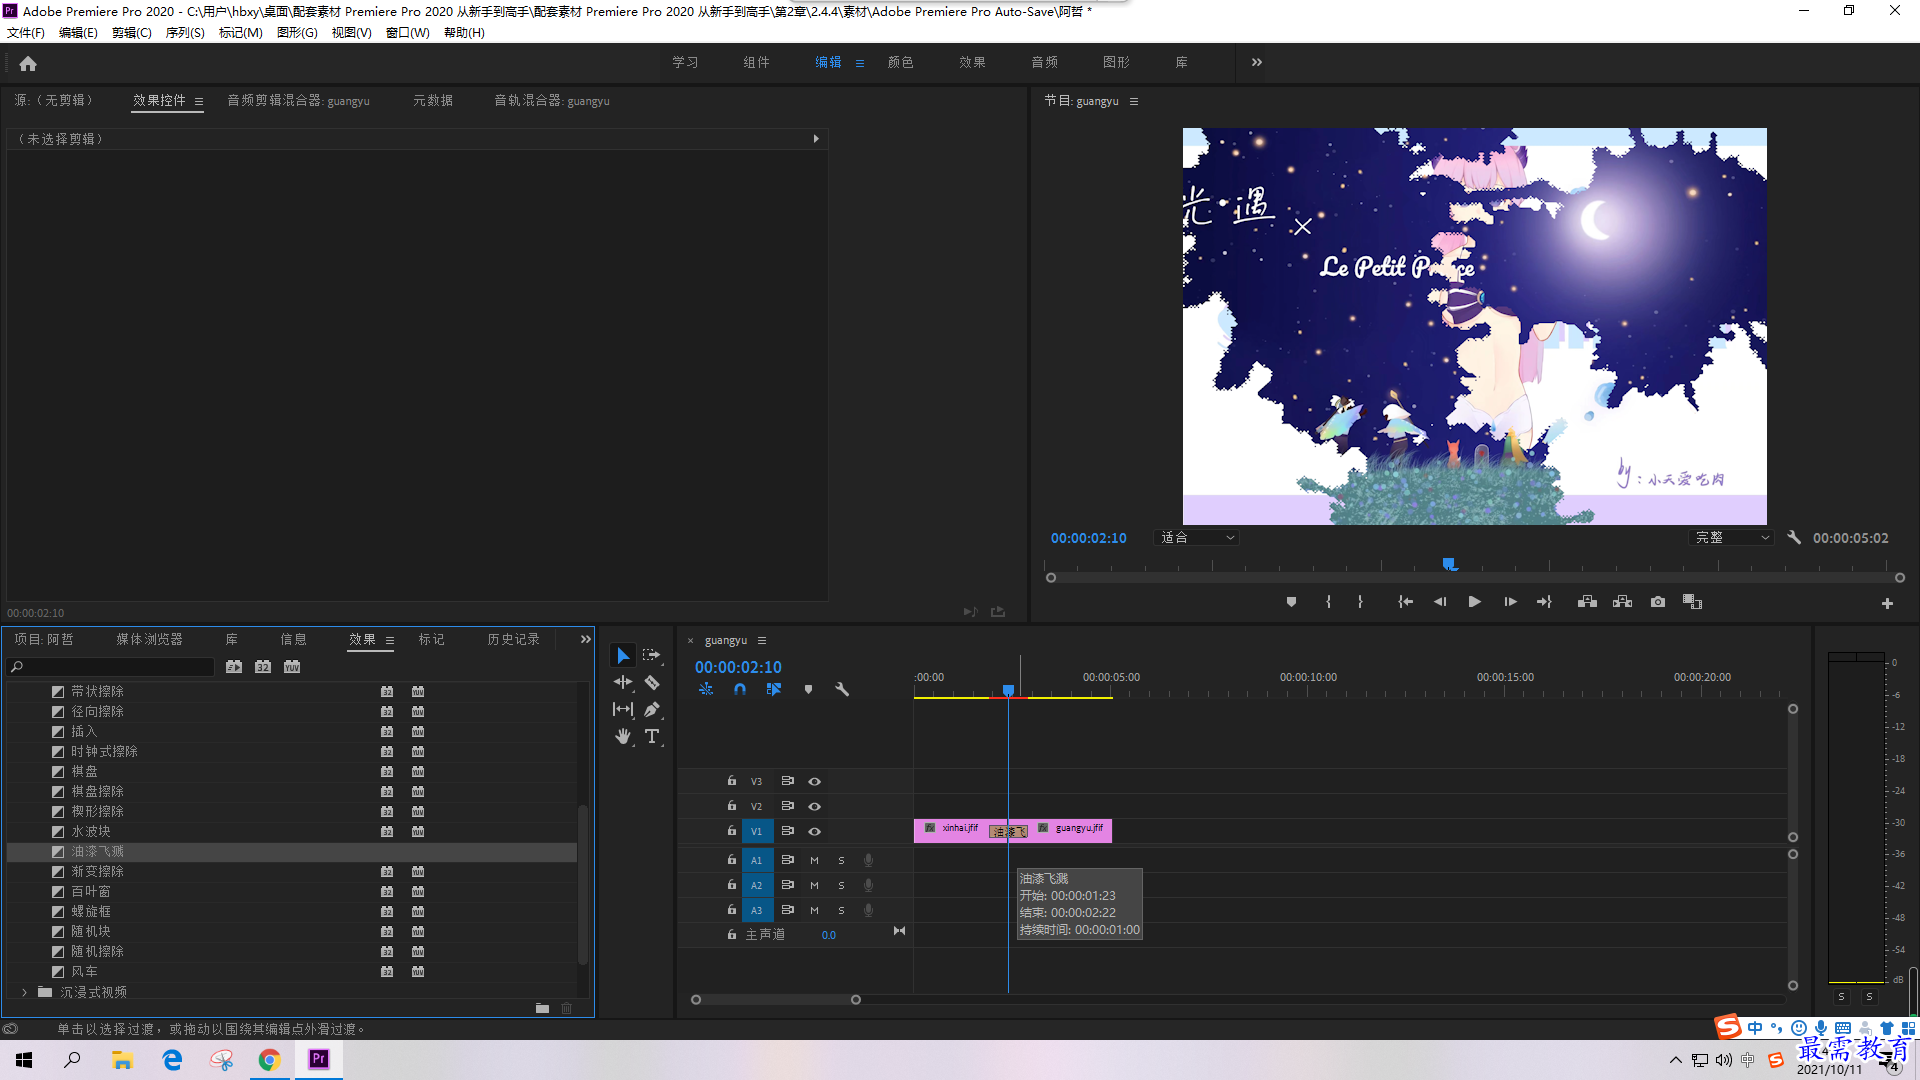This screenshot has width=1920, height=1080.
Task: Click the Lift button
Action: (x=1587, y=602)
